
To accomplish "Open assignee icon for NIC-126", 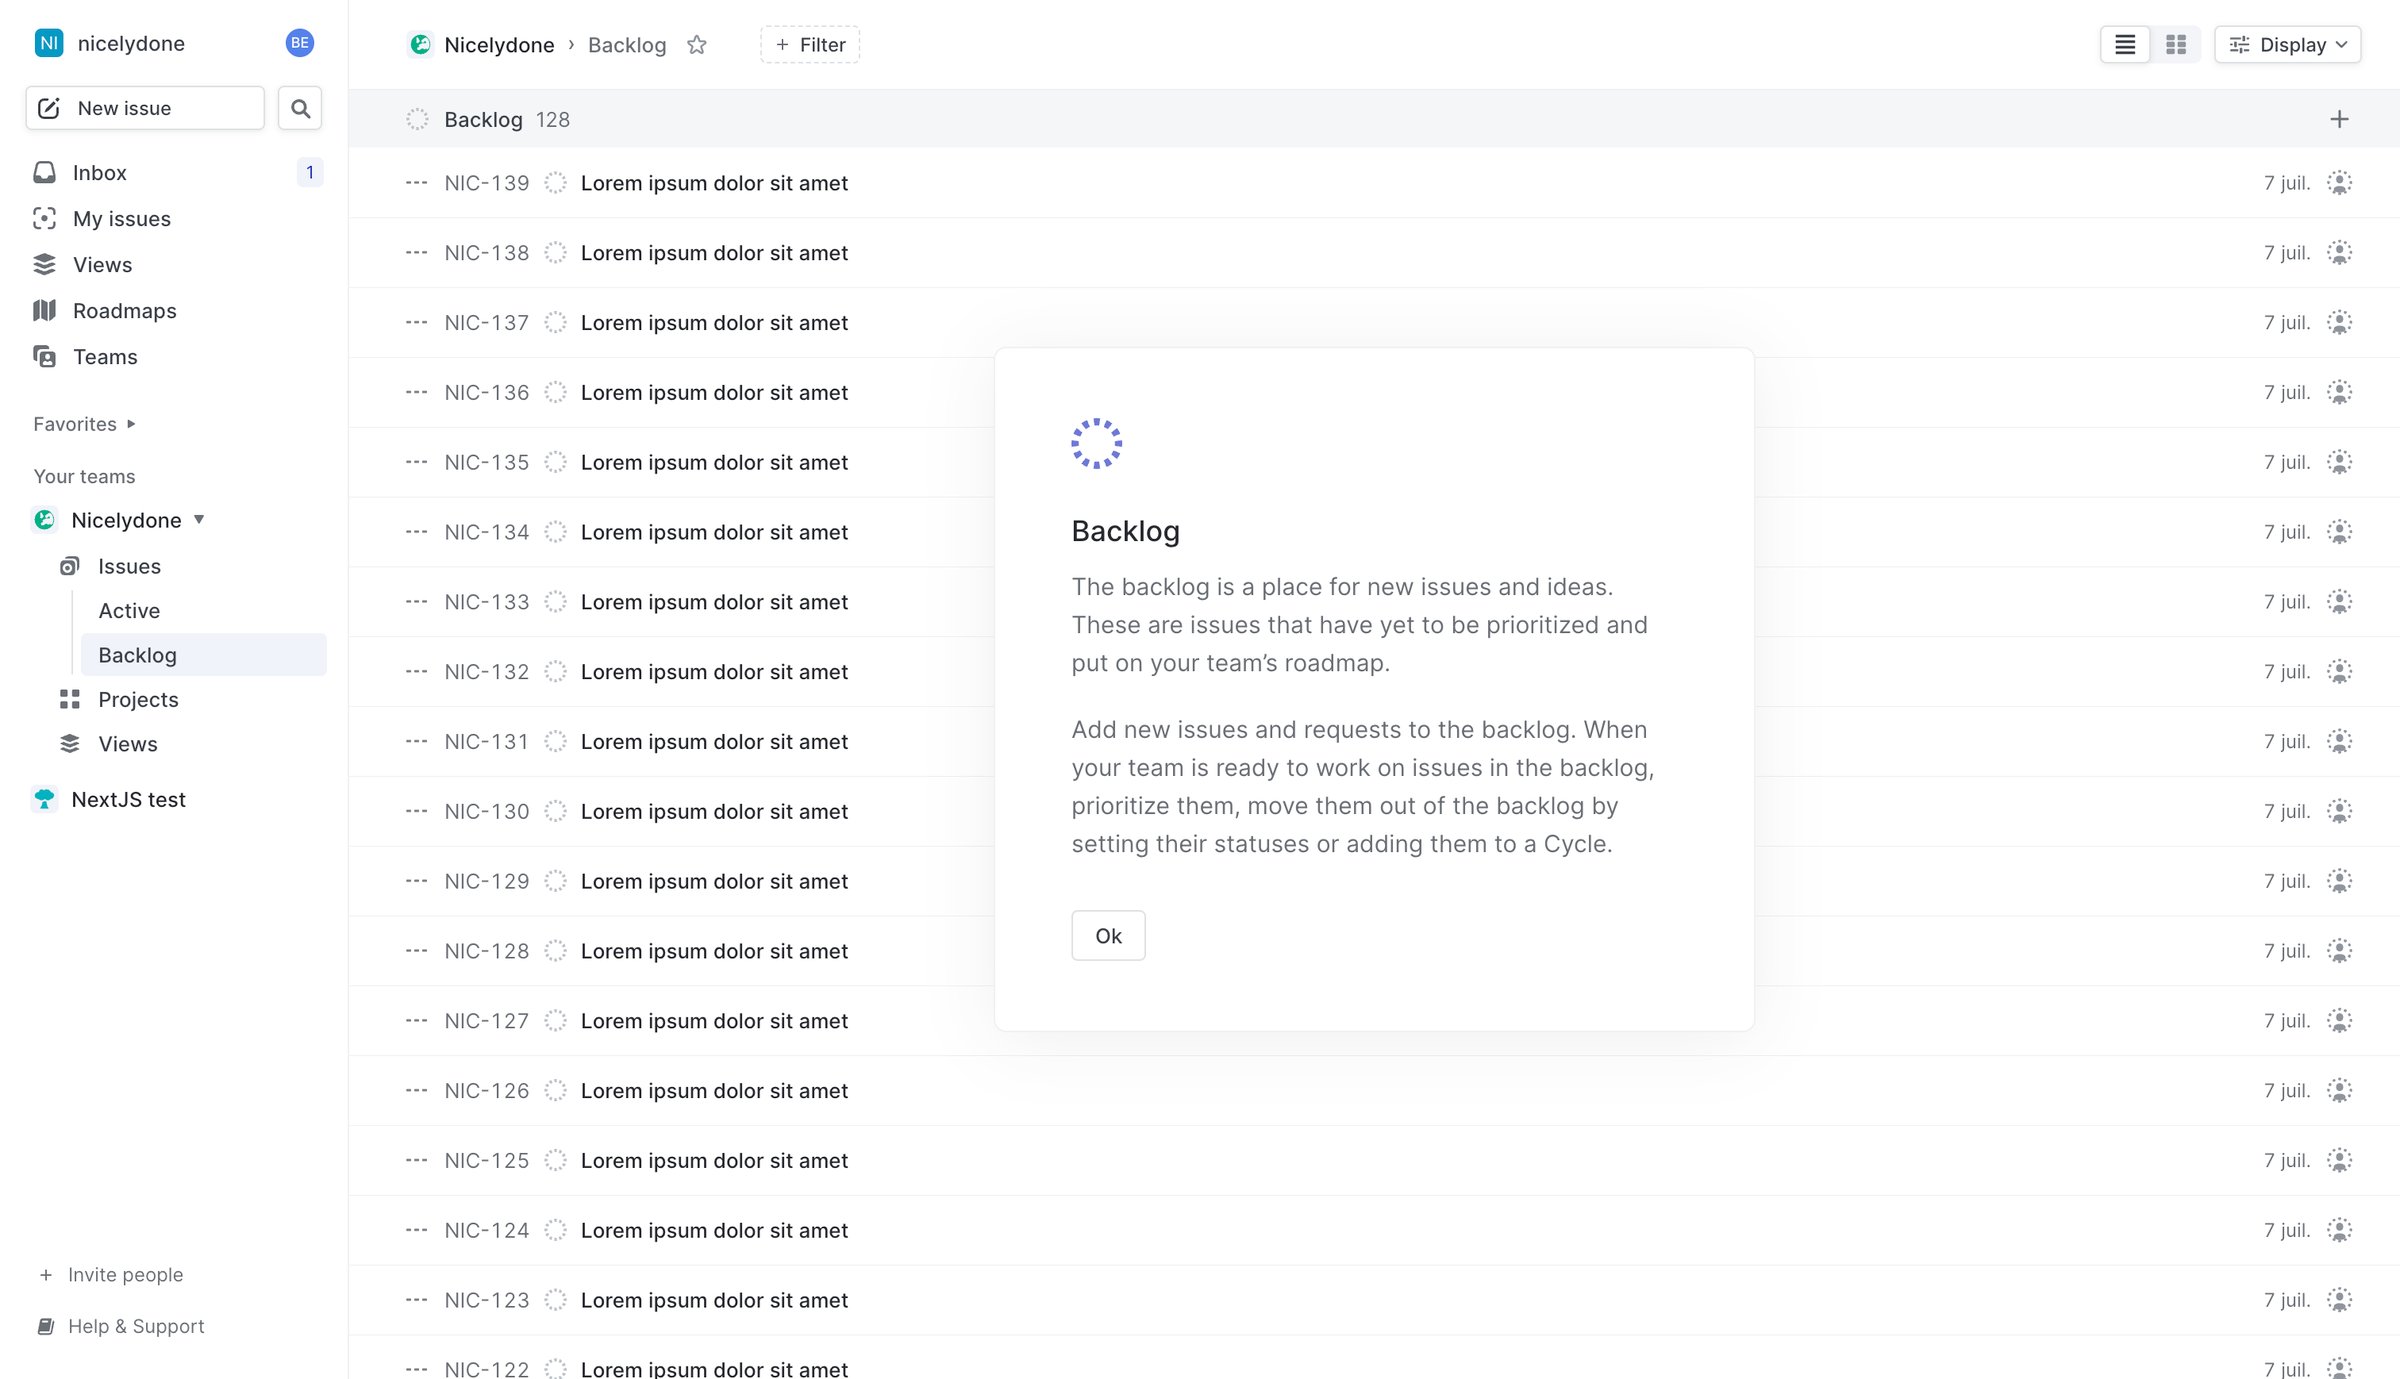I will (2339, 1091).
